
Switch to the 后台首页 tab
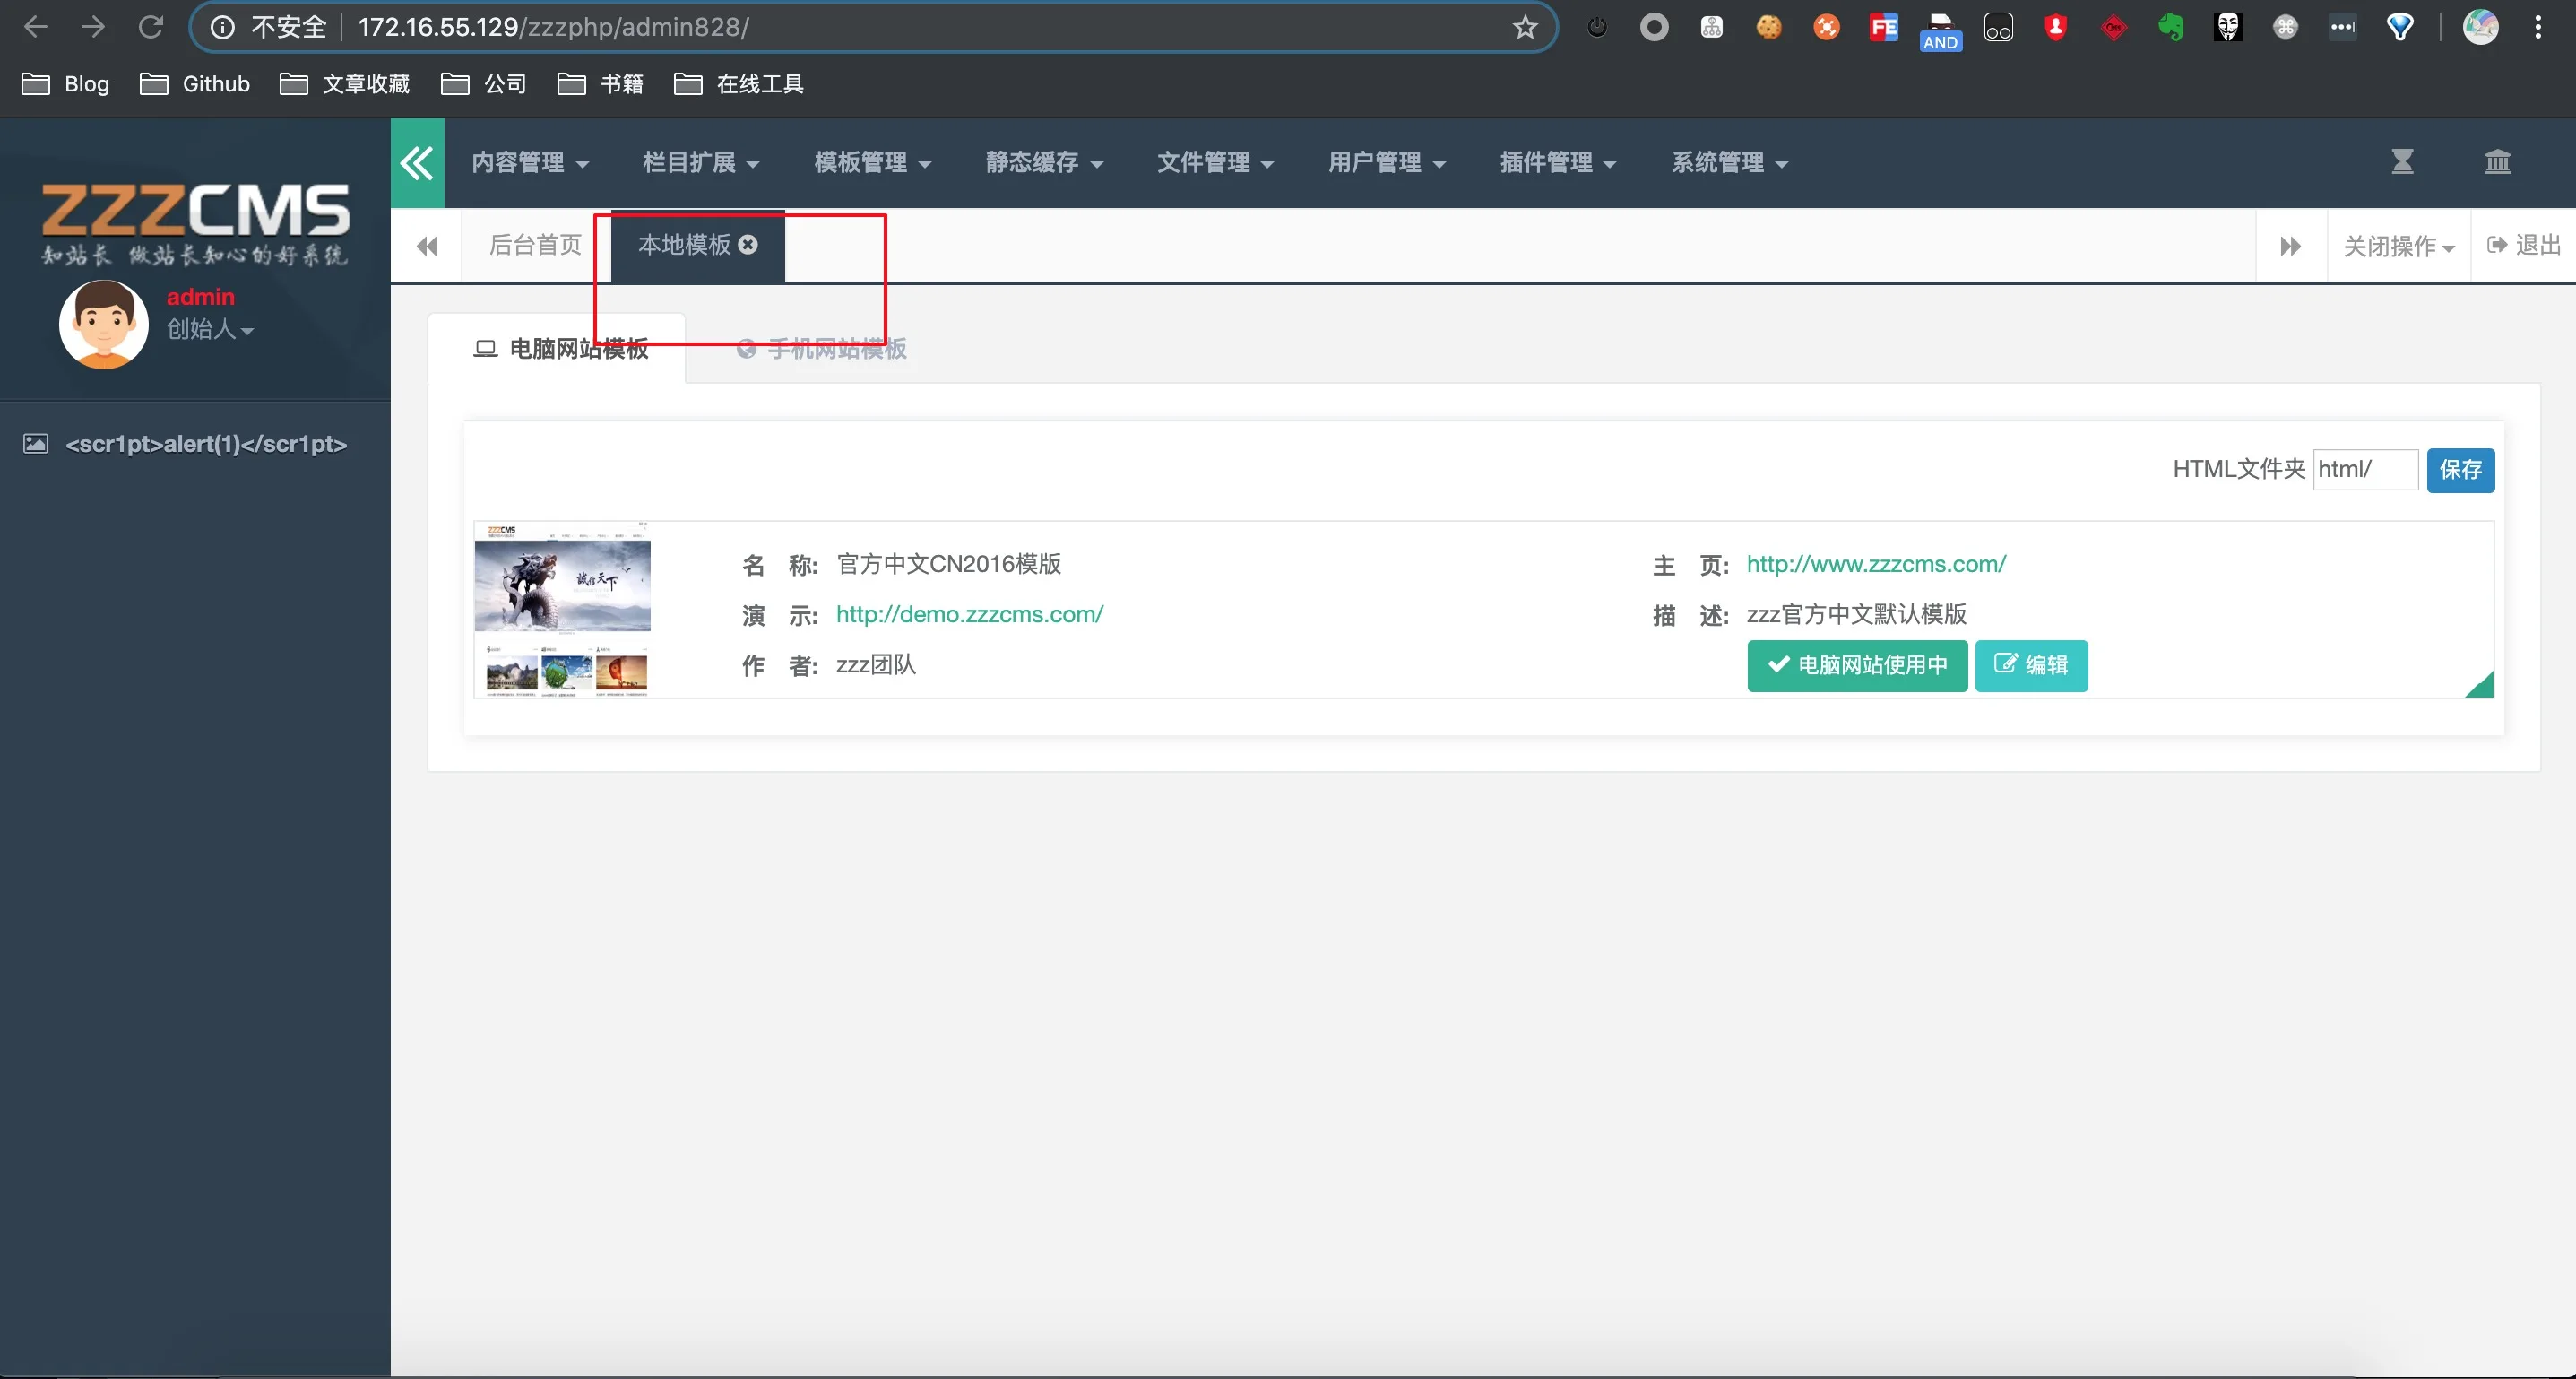[x=535, y=245]
